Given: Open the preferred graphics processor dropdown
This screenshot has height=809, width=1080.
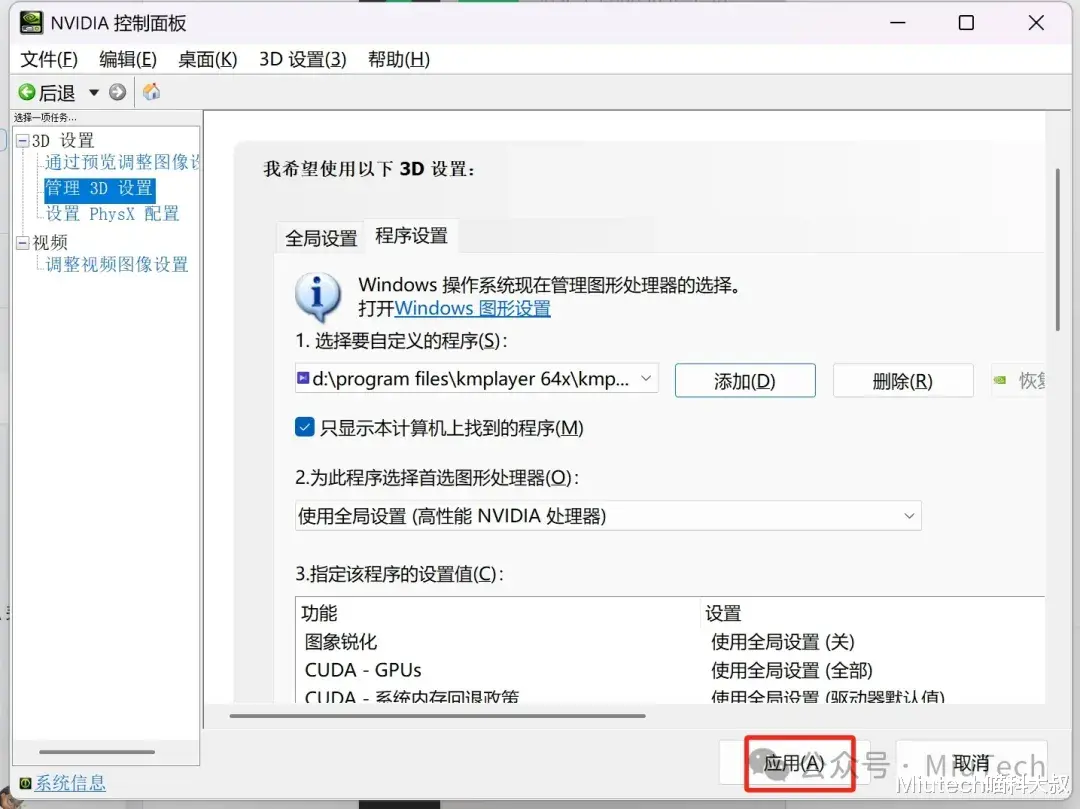Looking at the screenshot, I should point(608,516).
